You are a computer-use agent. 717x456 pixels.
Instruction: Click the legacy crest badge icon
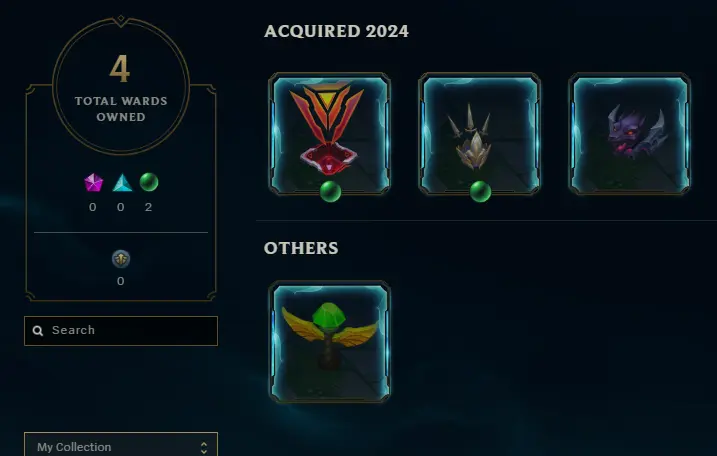121,259
